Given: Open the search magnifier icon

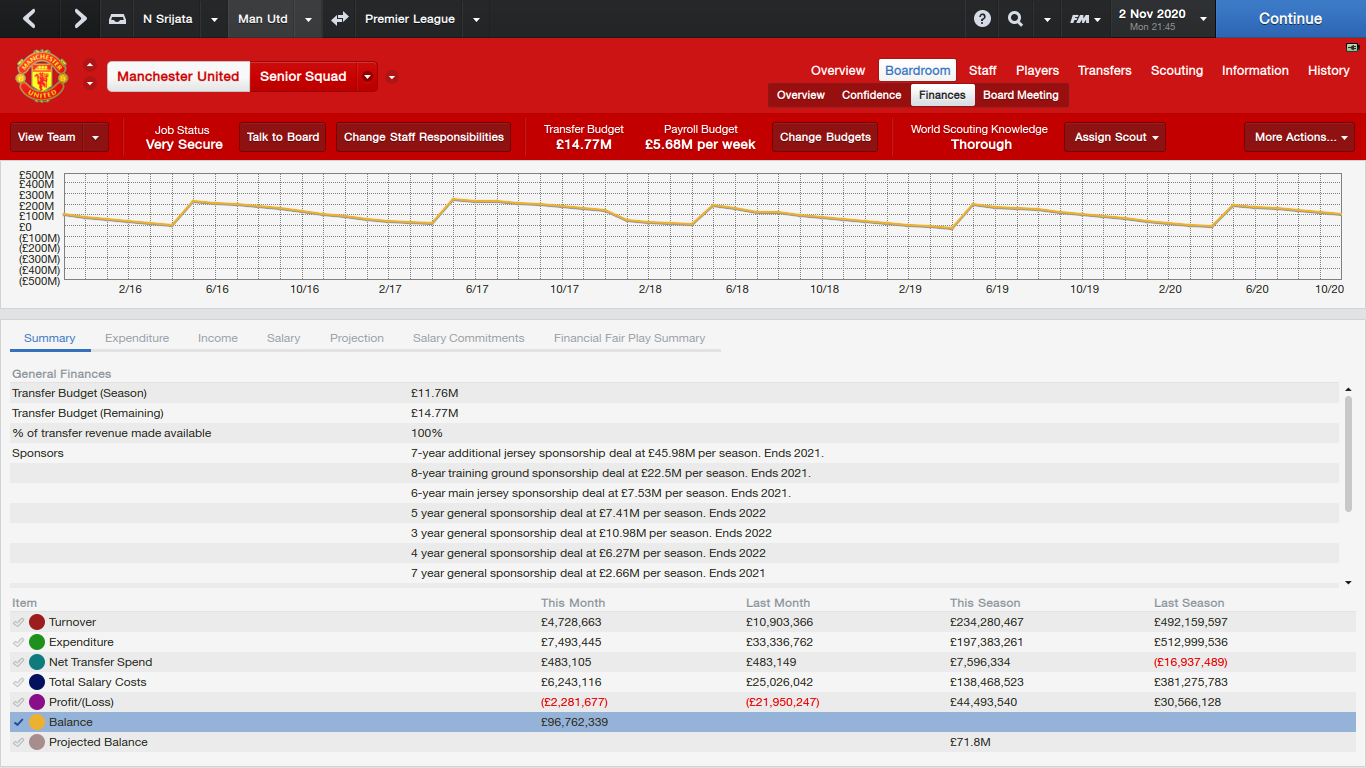Looking at the screenshot, I should pos(1015,19).
